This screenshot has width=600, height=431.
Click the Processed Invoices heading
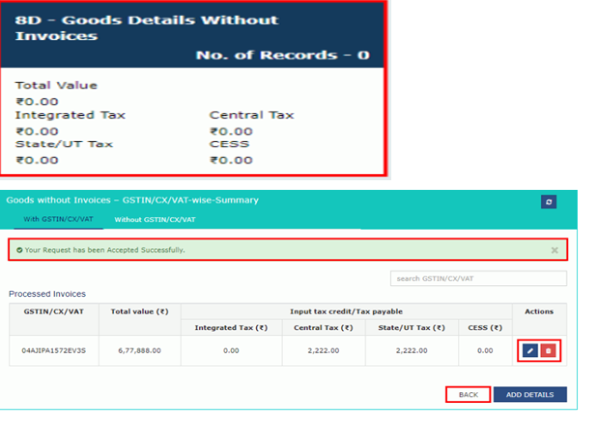(x=47, y=294)
